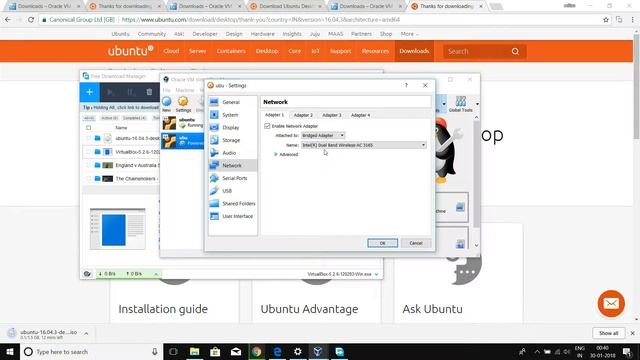Open More menu in Ubuntu top links
The width and height of the screenshot is (640, 360).
point(409,34)
